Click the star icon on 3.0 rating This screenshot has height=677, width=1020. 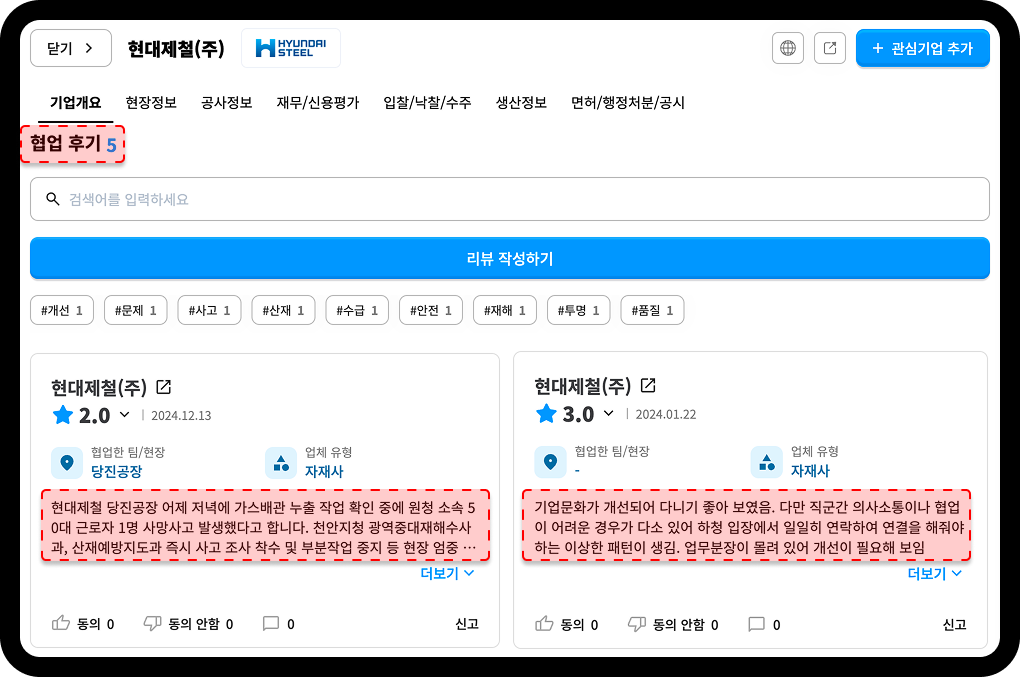546,414
